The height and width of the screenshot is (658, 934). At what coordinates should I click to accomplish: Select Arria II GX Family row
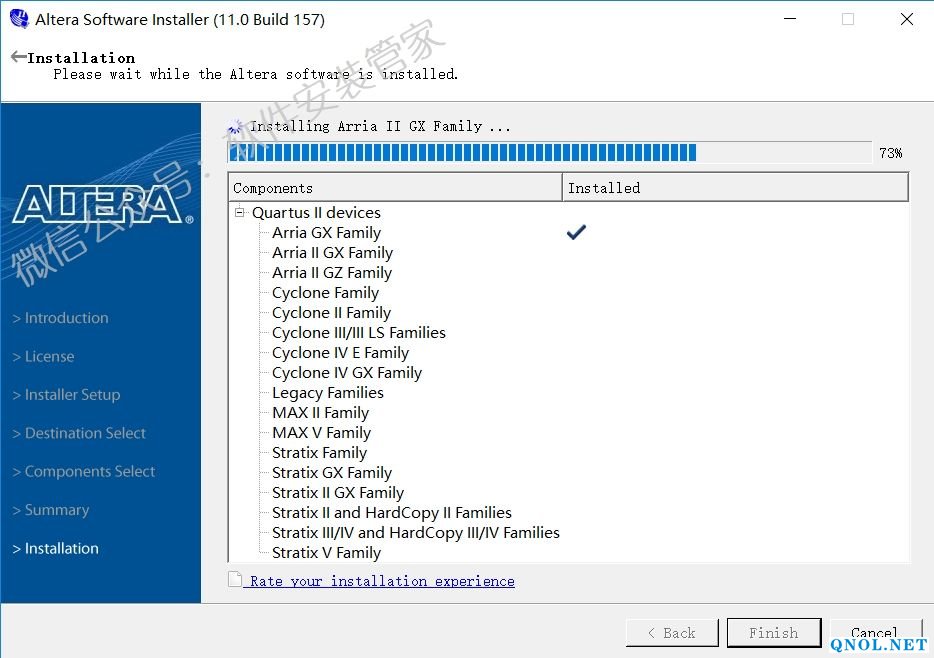click(x=332, y=252)
